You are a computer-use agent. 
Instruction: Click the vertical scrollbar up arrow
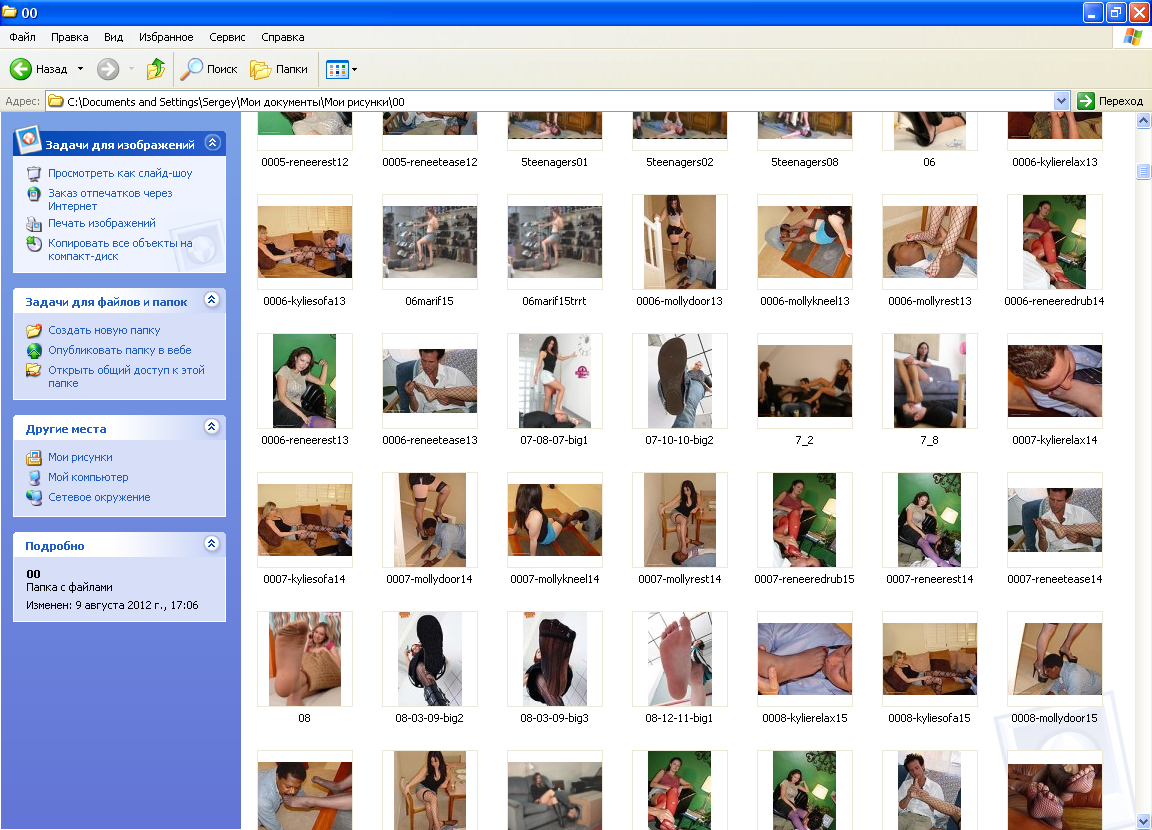1143,121
